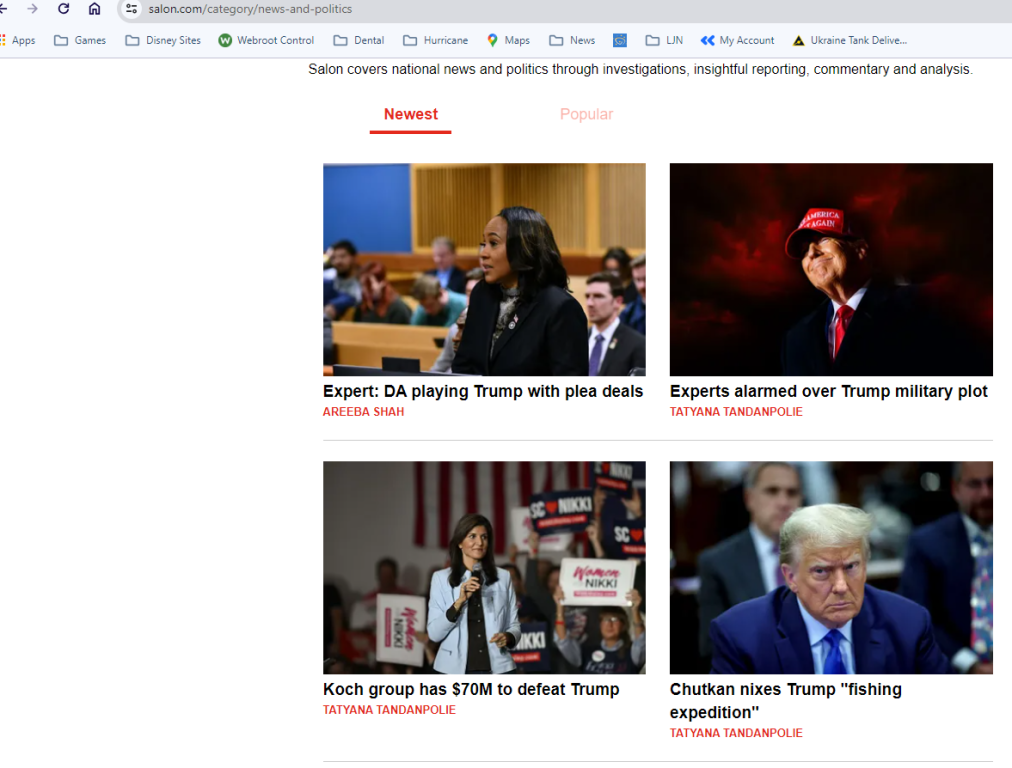Screen dimensions: 1012x768
Task: Expand the Hurricane bookmark folder
Action: (x=435, y=40)
